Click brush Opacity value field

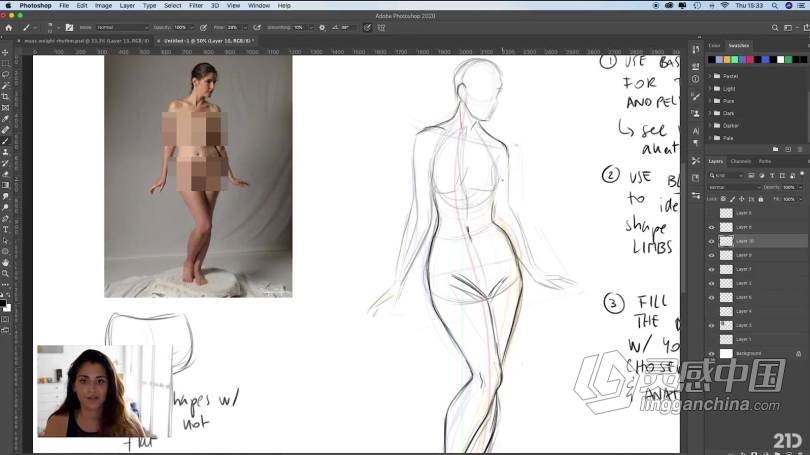[x=181, y=27]
